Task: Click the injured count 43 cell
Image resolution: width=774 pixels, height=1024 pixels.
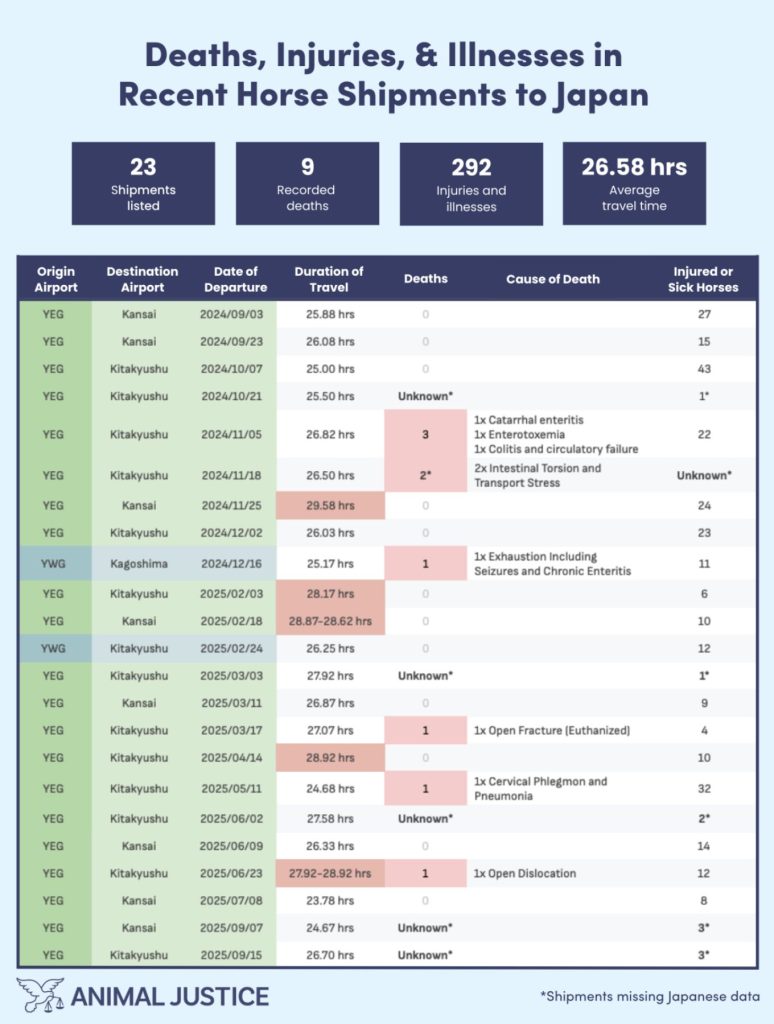Action: coord(704,369)
